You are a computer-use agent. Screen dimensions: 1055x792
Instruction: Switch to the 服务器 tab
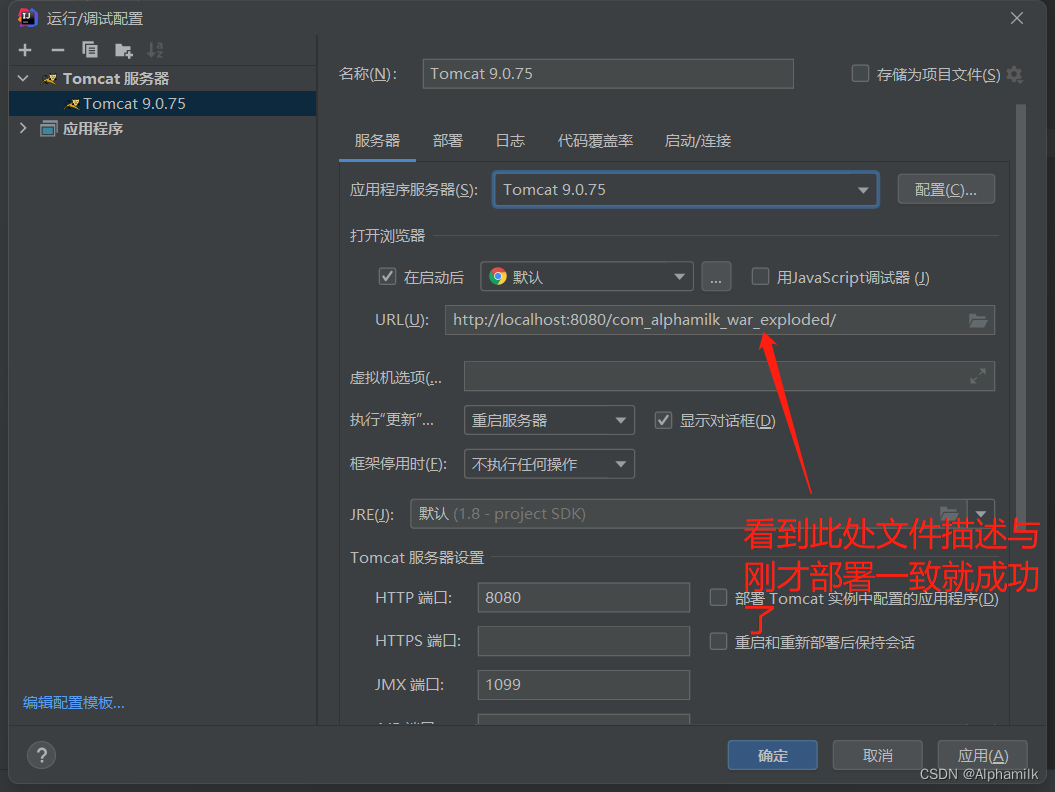coord(377,141)
